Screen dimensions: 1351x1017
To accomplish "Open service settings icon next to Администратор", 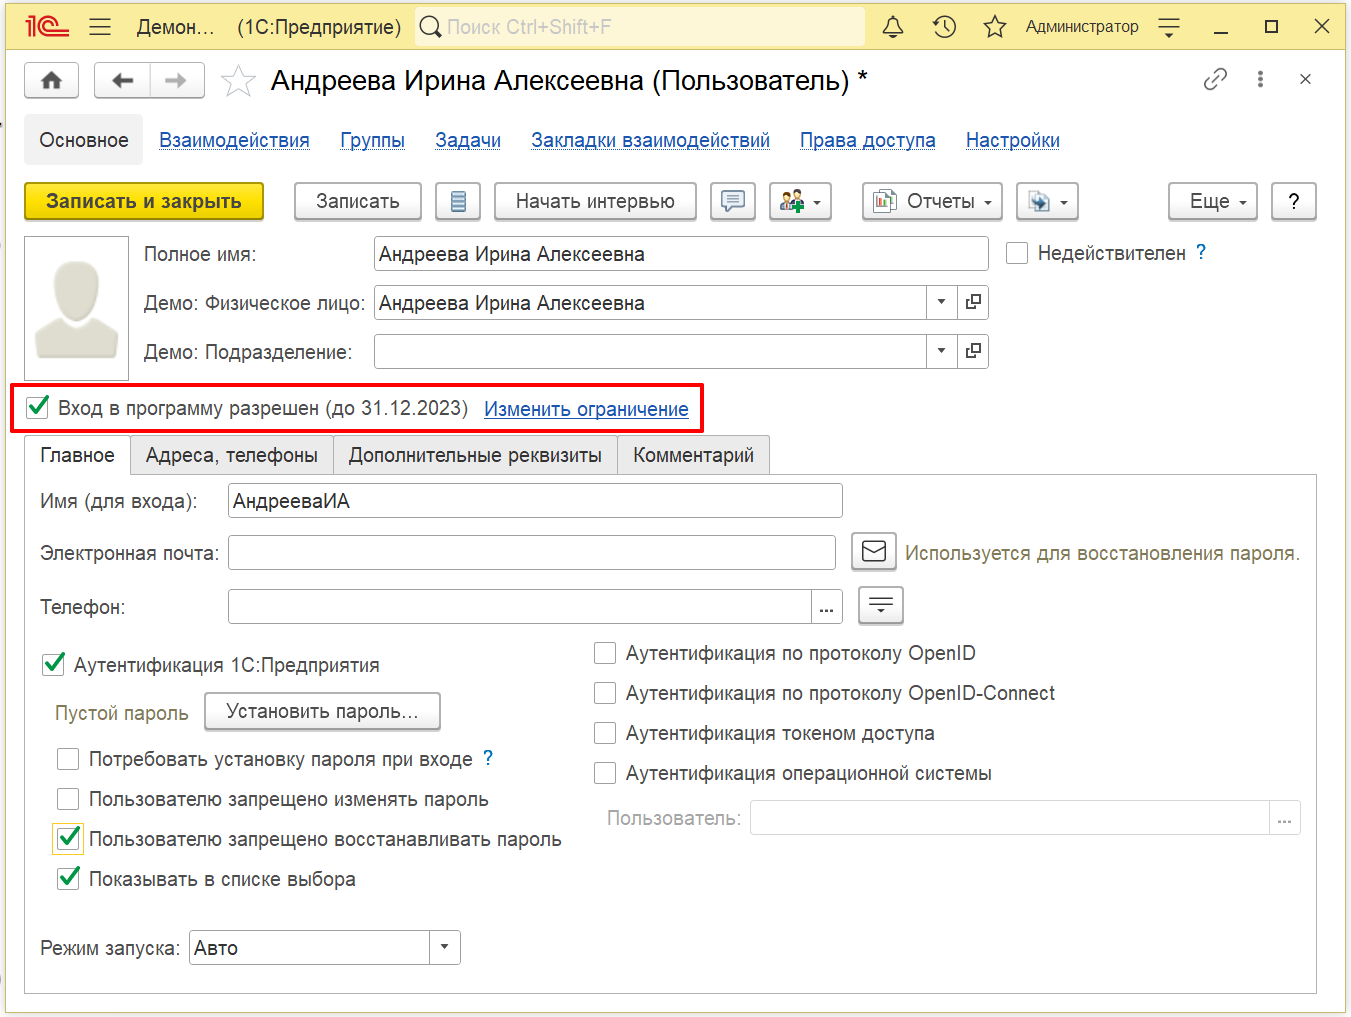I will click(1169, 27).
